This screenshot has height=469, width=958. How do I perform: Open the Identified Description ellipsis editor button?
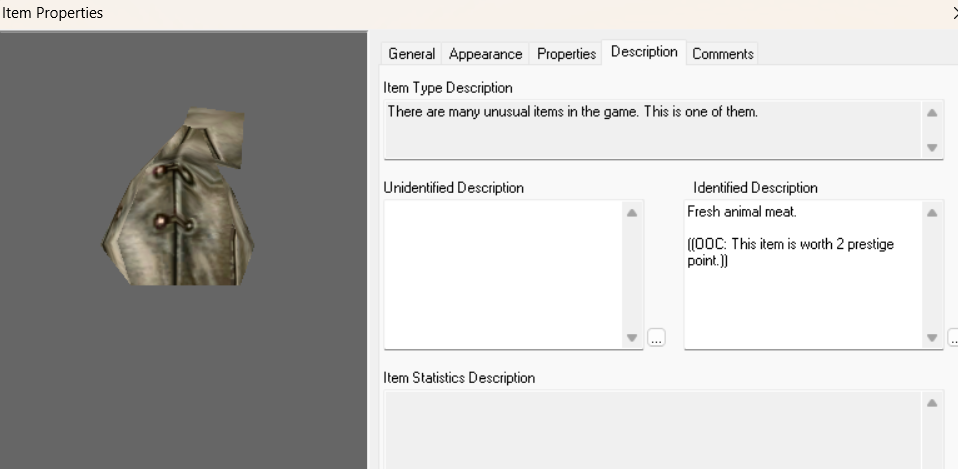point(953,337)
